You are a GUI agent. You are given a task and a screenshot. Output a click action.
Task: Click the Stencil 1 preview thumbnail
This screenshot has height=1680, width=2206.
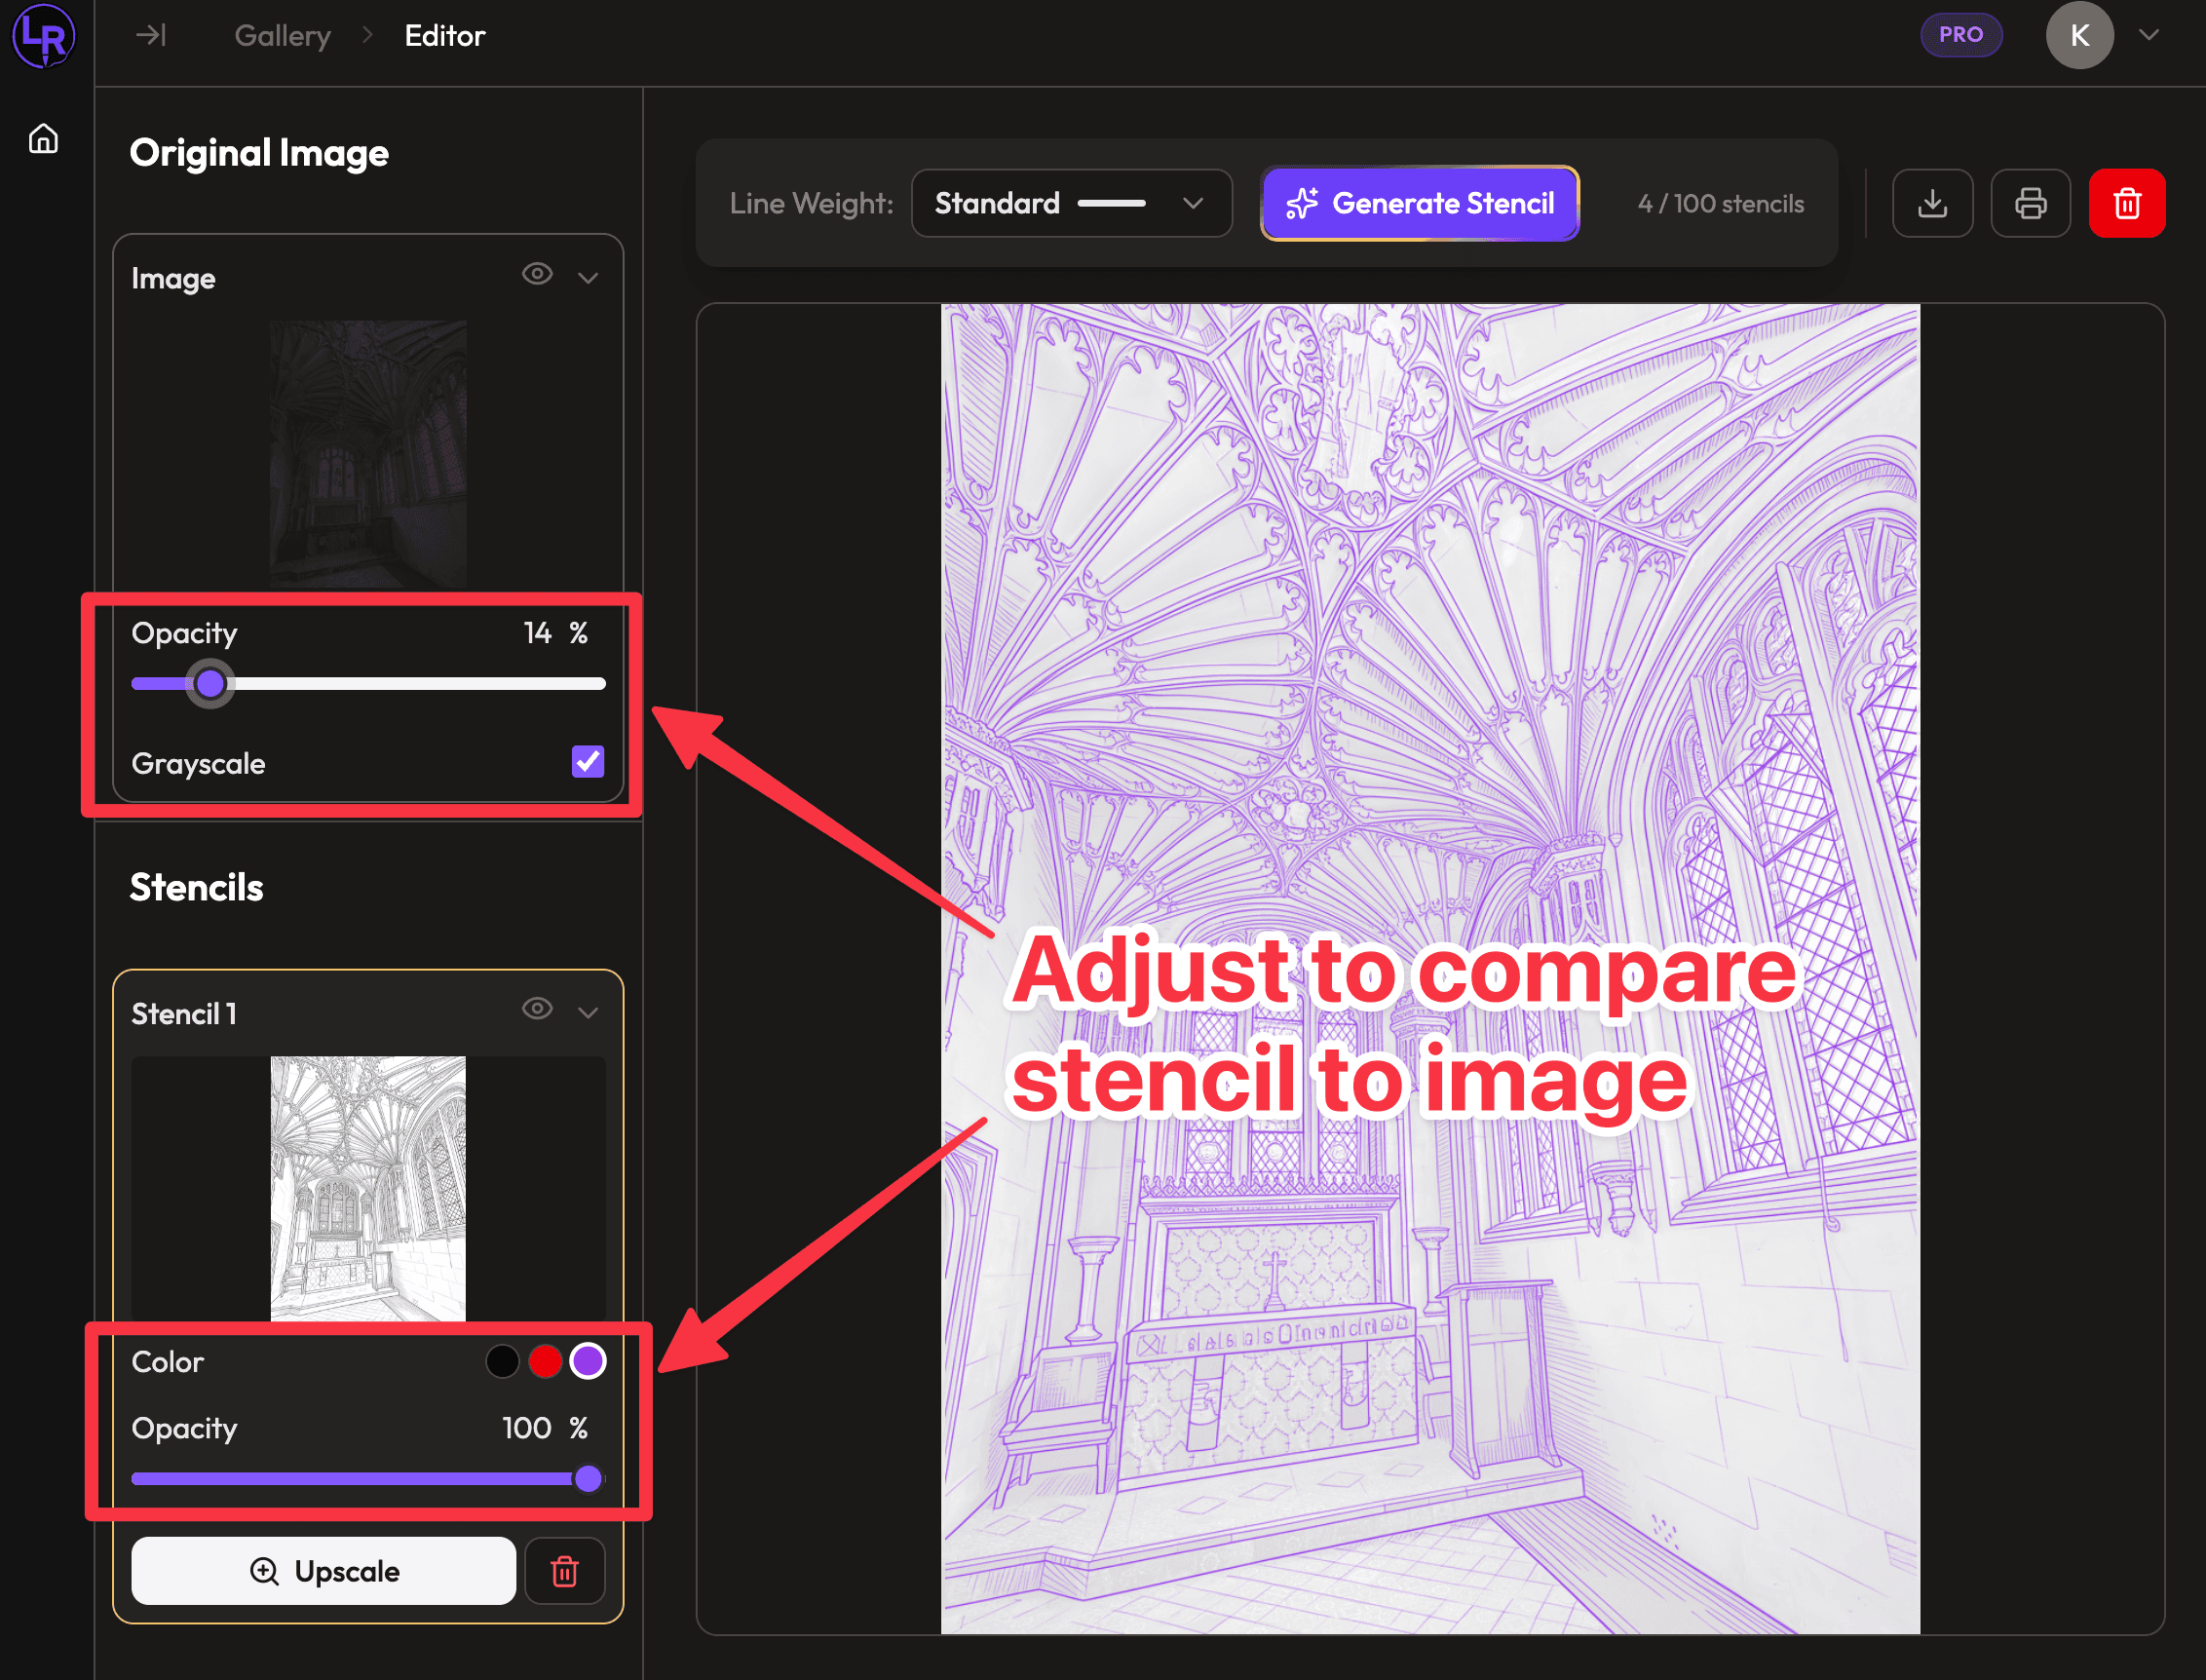[x=367, y=1190]
